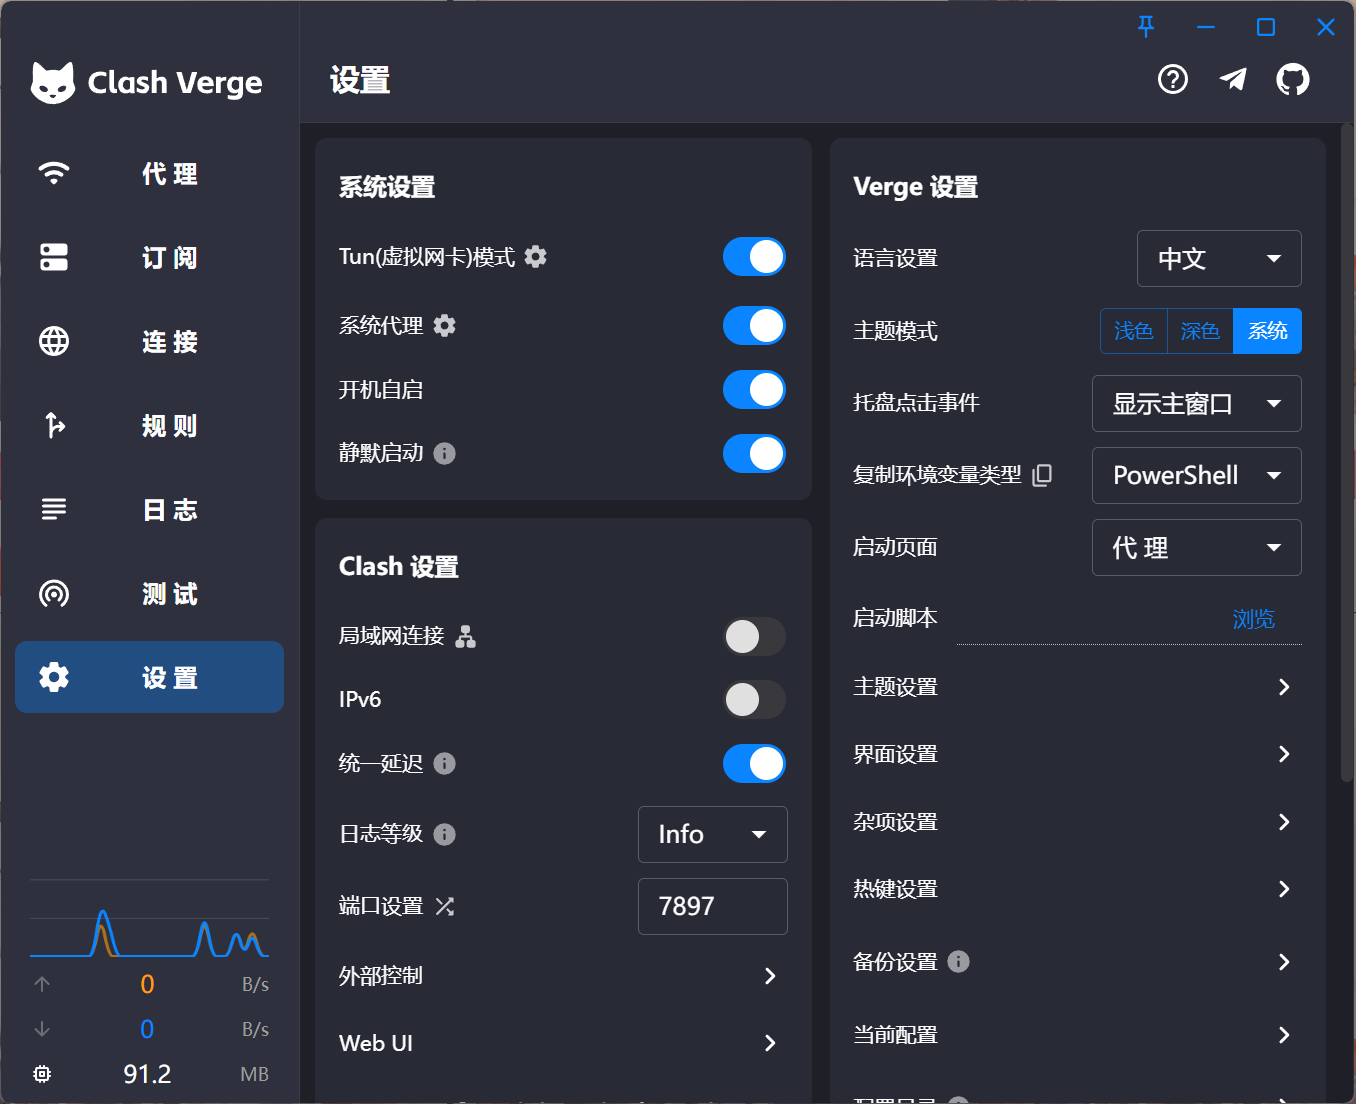Randomize port with shuffle icon
Viewport: 1356px width, 1104px height.
click(445, 906)
